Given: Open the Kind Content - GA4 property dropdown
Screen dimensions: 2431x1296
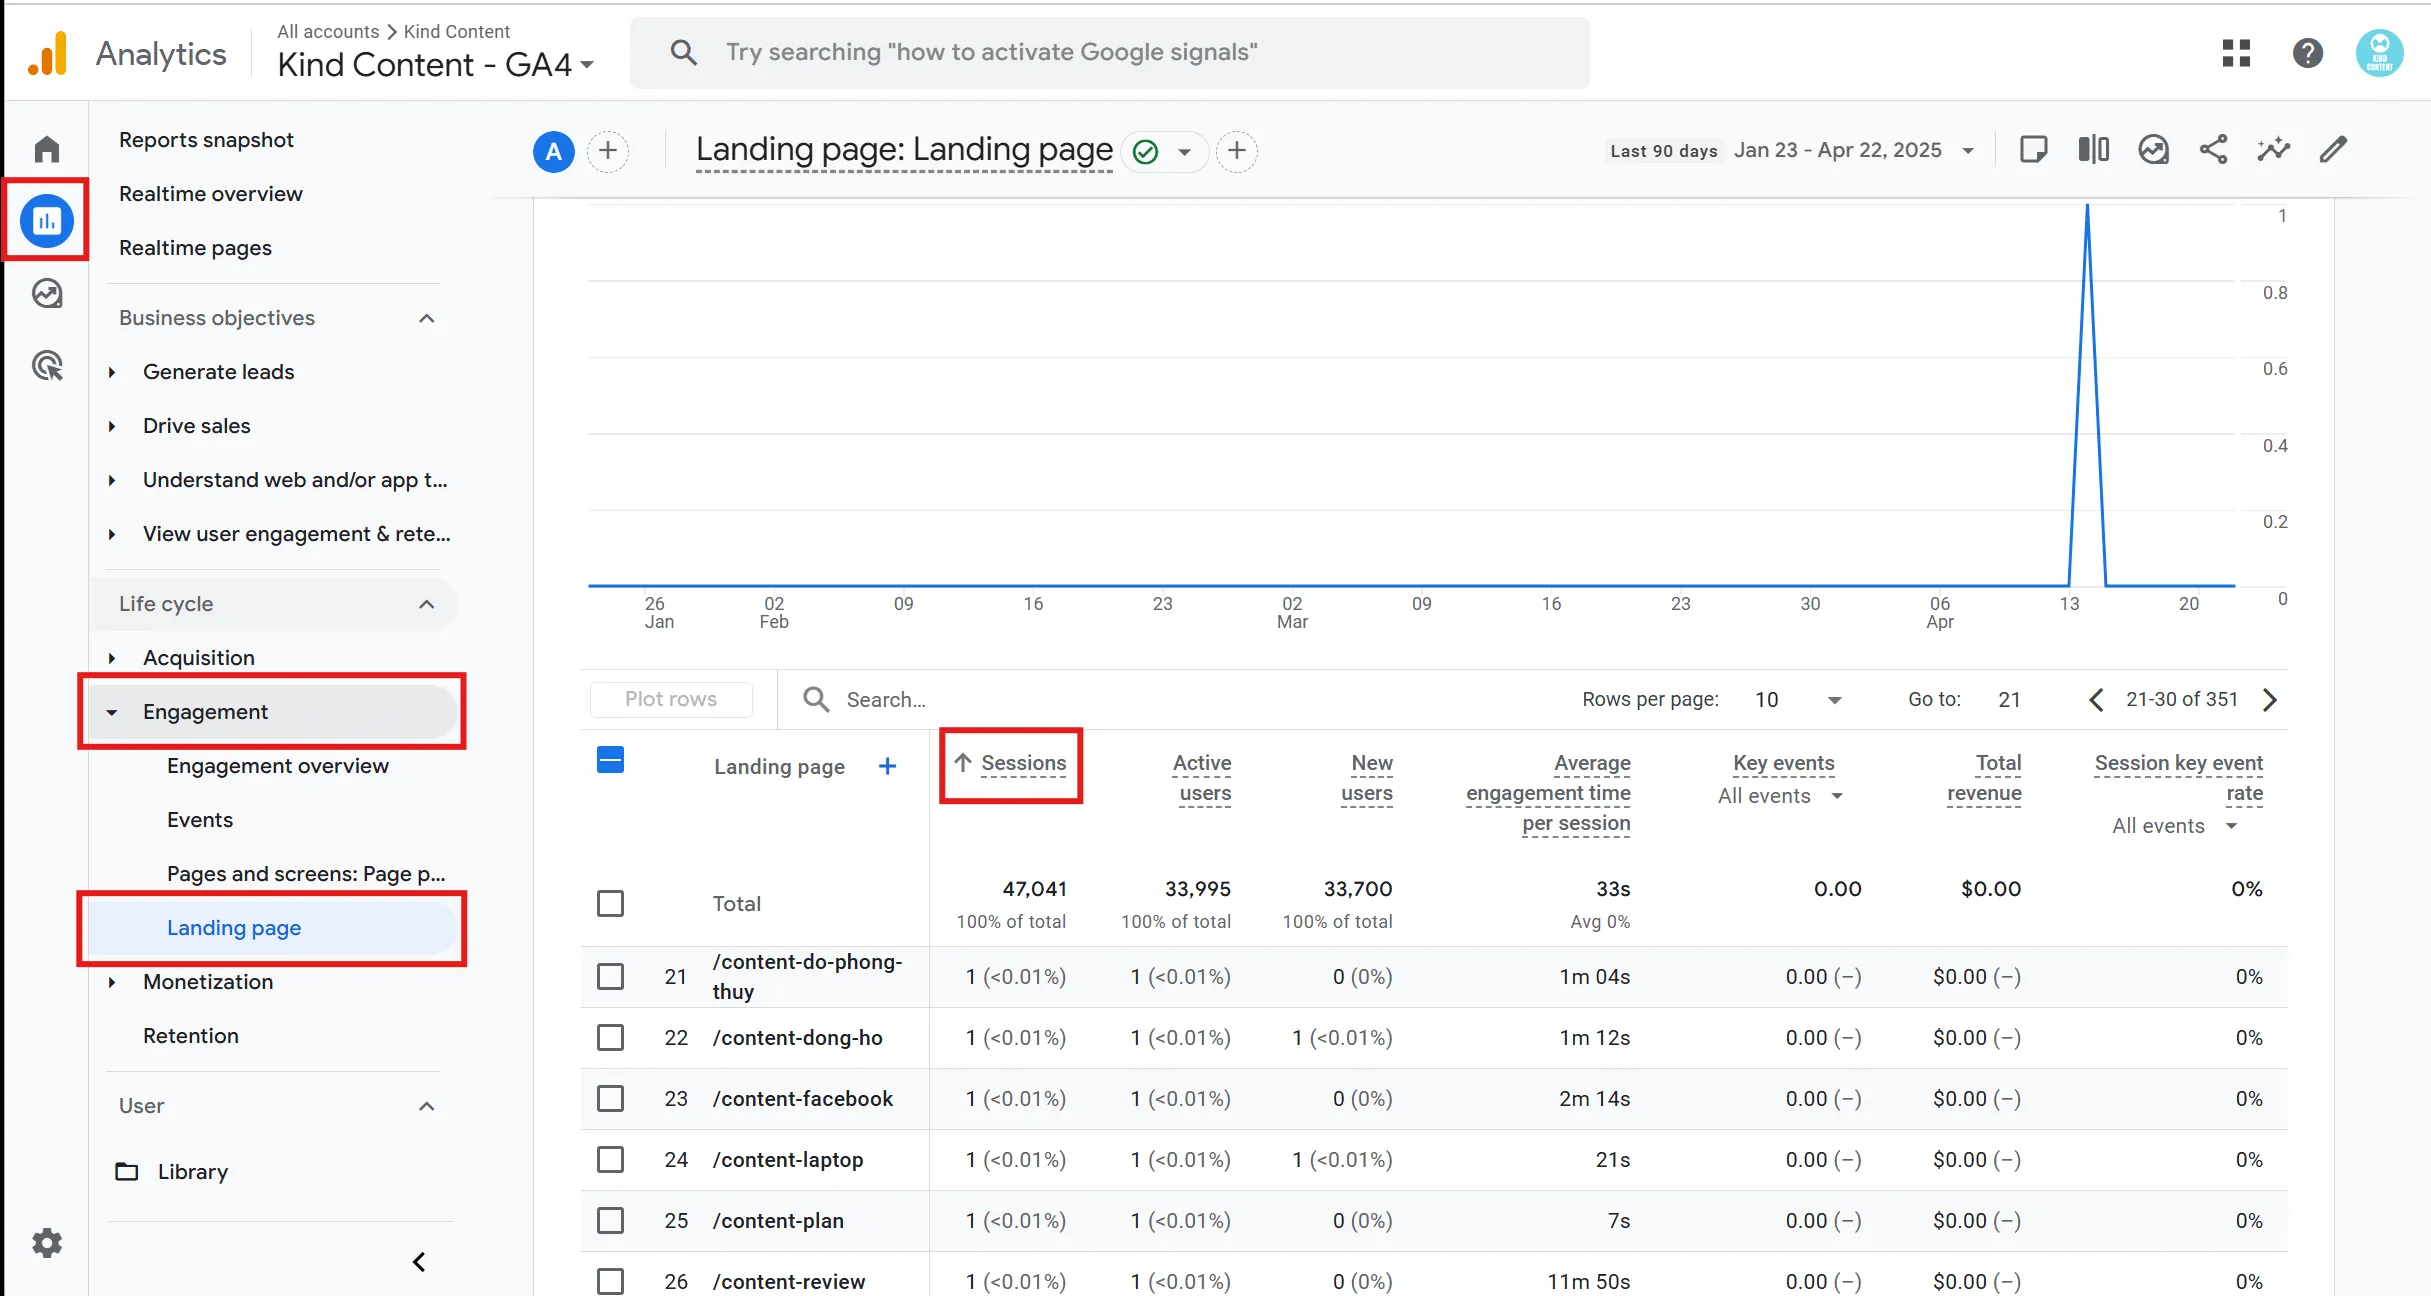Looking at the screenshot, I should pyautogui.click(x=436, y=65).
